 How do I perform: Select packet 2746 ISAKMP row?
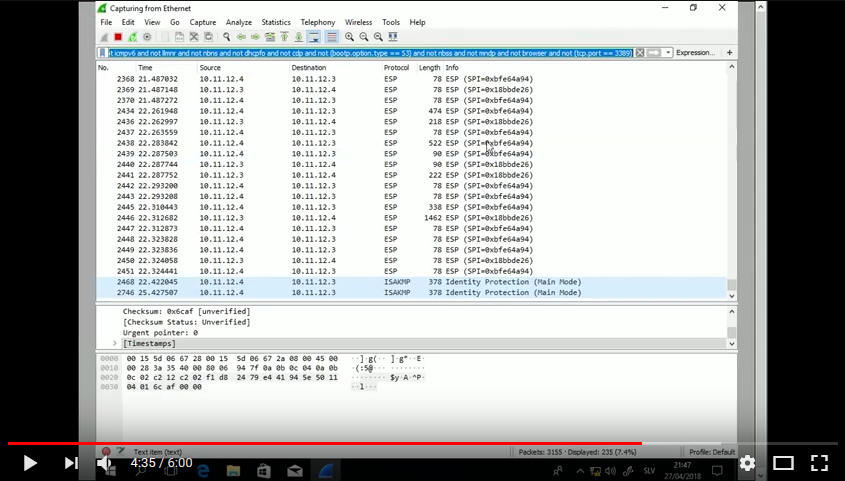click(x=411, y=292)
